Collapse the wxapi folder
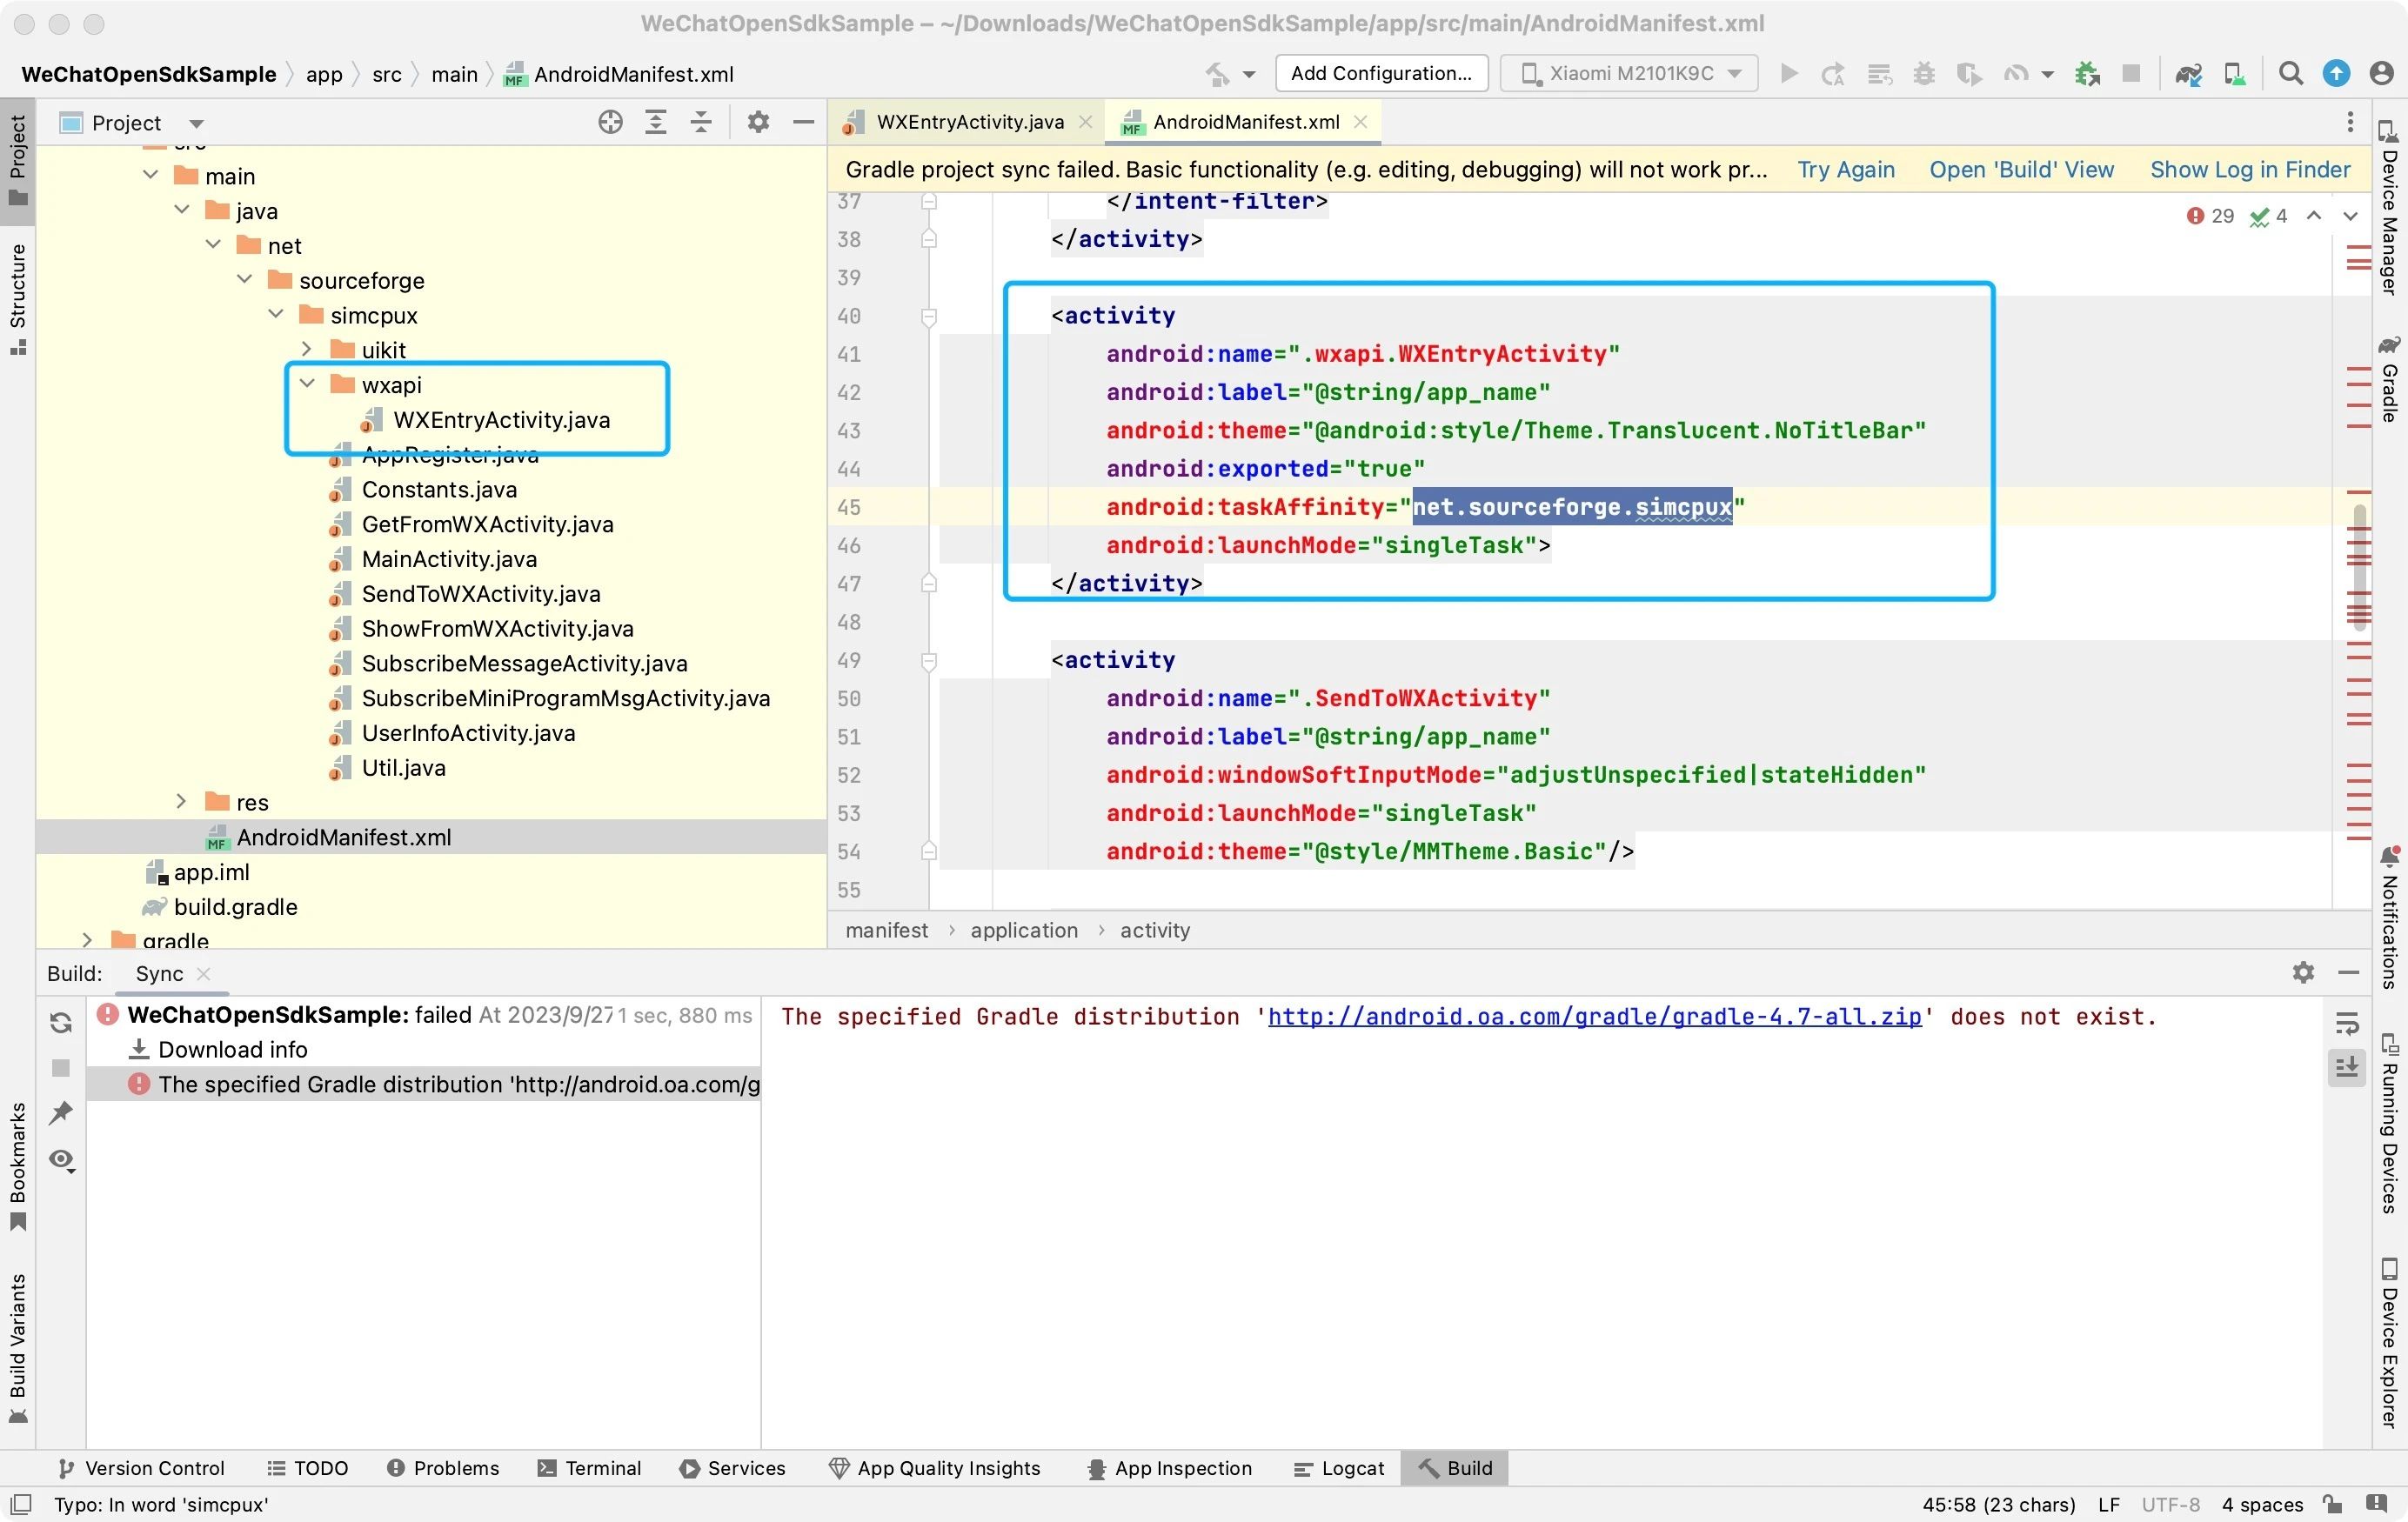This screenshot has width=2408, height=1522. pyautogui.click(x=307, y=384)
